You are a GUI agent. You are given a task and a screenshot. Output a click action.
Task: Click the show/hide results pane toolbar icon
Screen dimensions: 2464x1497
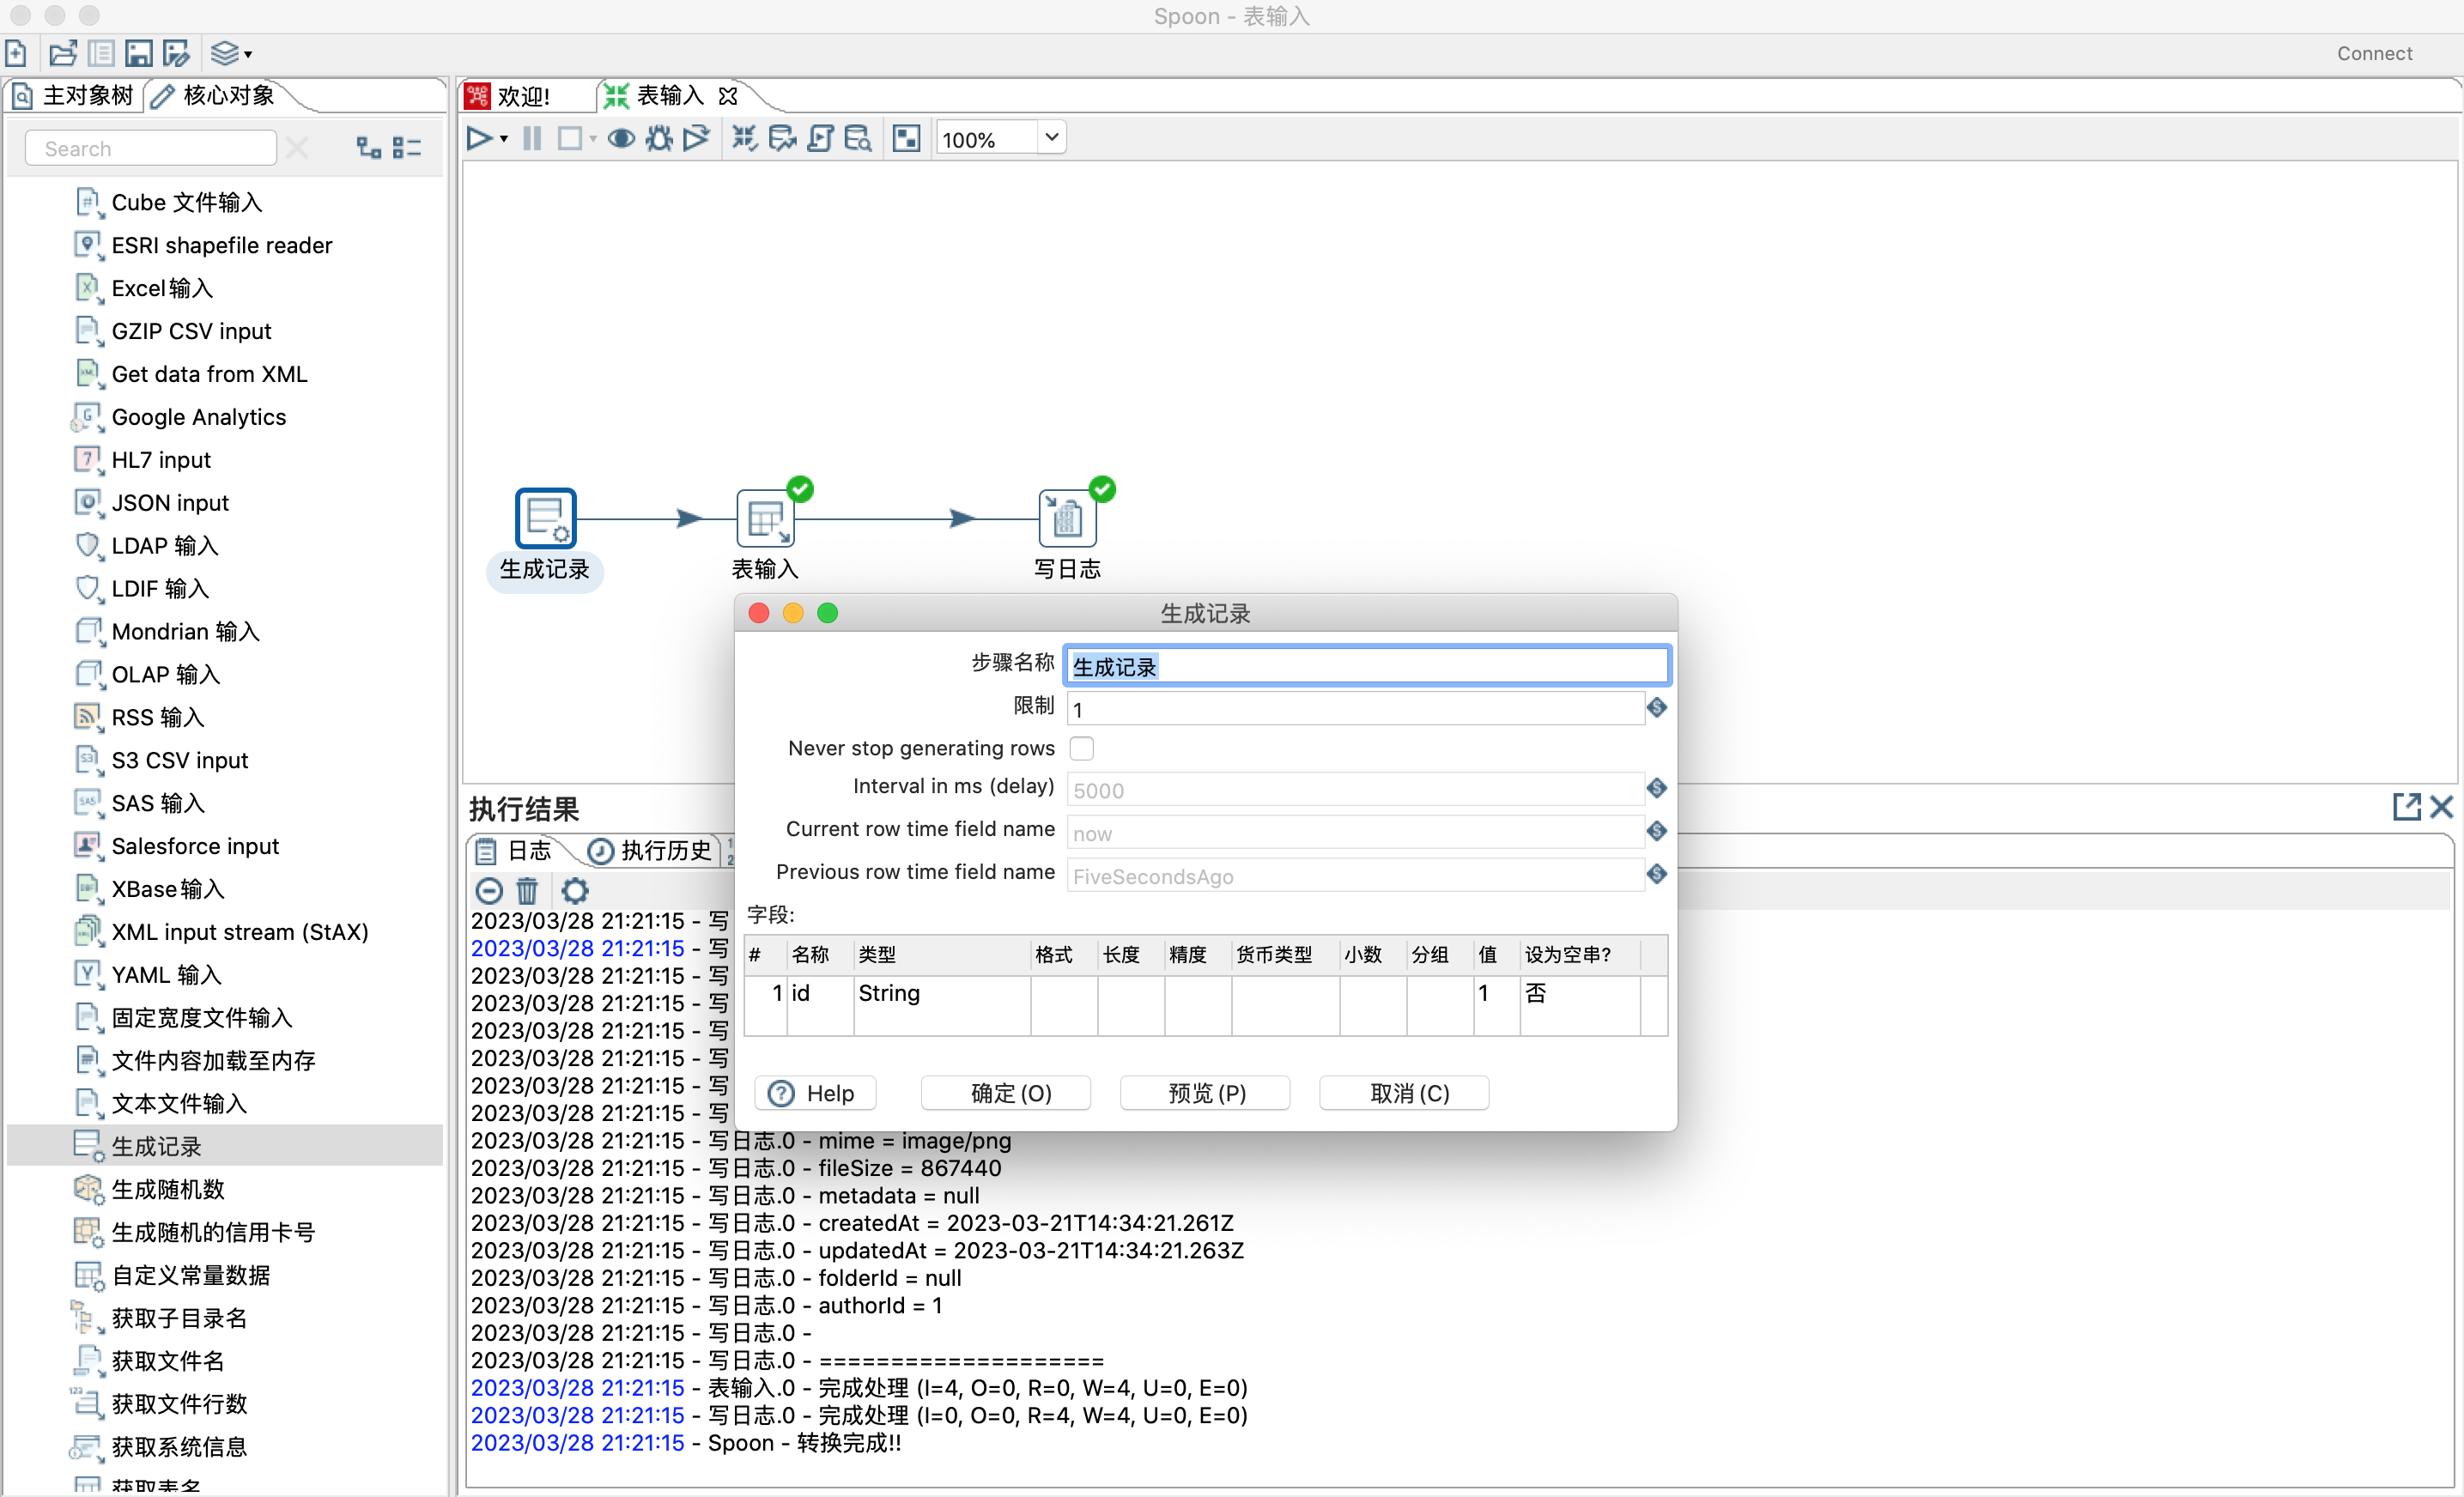[906, 138]
